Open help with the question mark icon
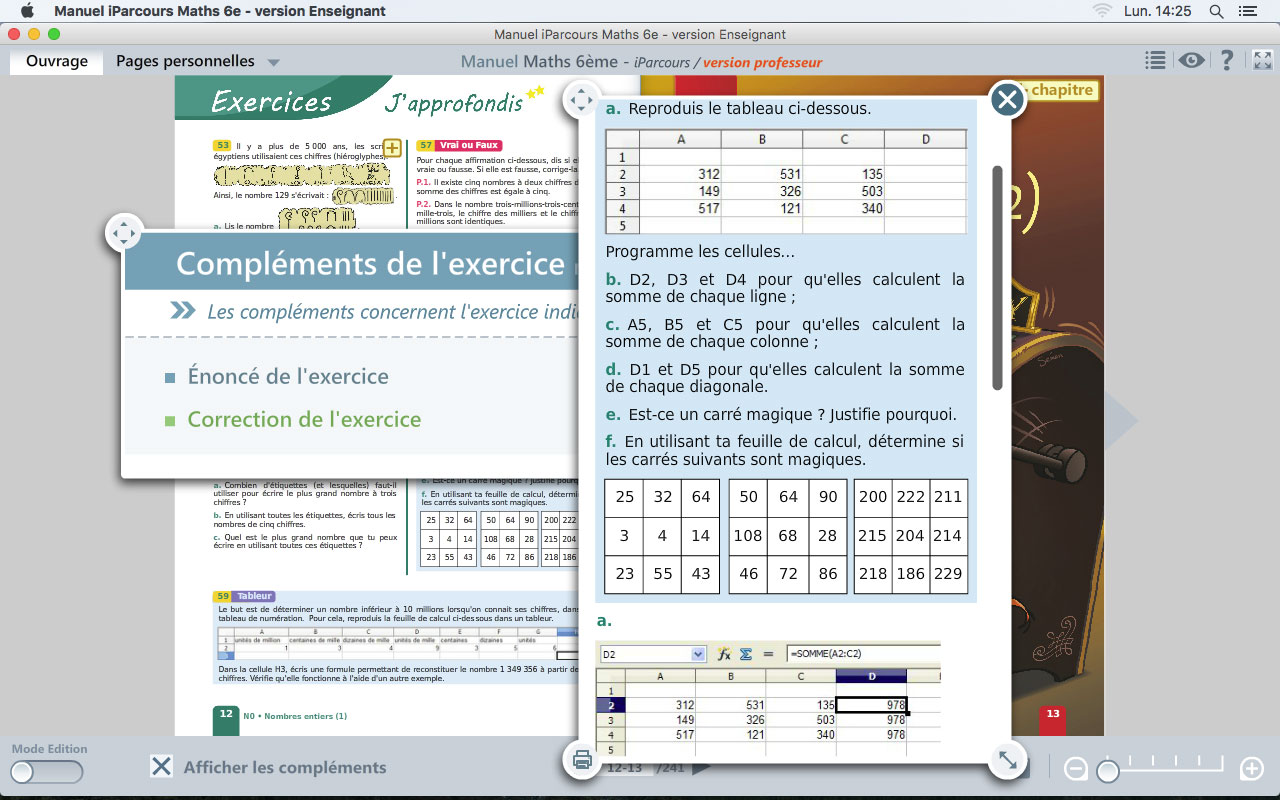Viewport: 1280px width, 800px height. click(1227, 61)
